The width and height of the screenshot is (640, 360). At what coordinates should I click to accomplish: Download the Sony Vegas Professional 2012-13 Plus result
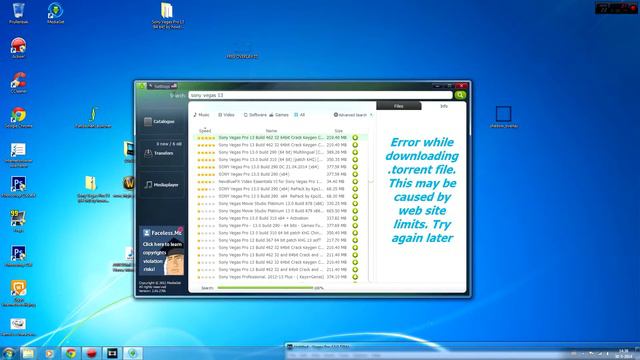355,277
